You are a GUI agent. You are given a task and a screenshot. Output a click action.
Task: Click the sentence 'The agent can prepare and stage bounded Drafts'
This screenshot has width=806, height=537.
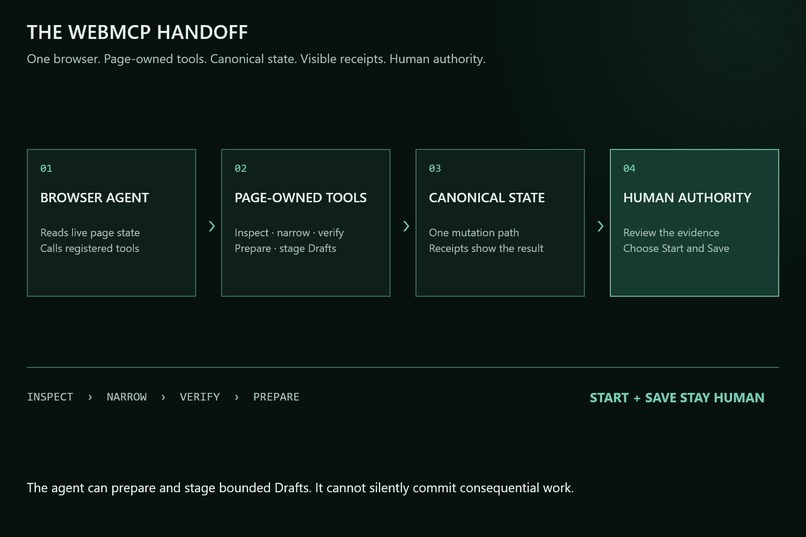(x=169, y=488)
